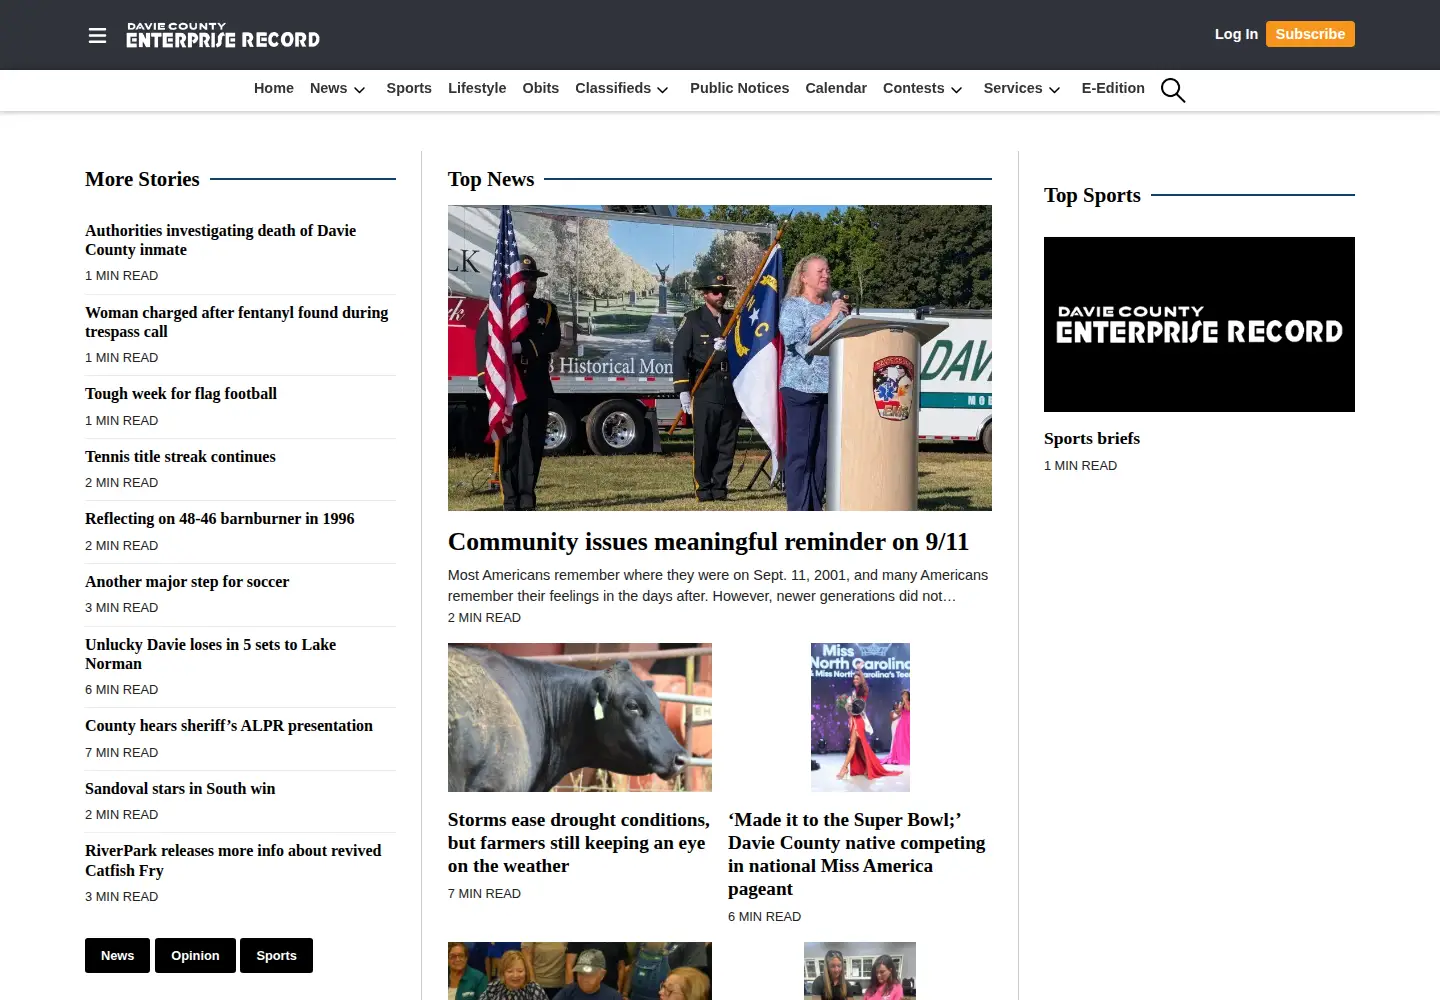Select the Opinion filter button
Screen dimensions: 1440x1000
[195, 955]
